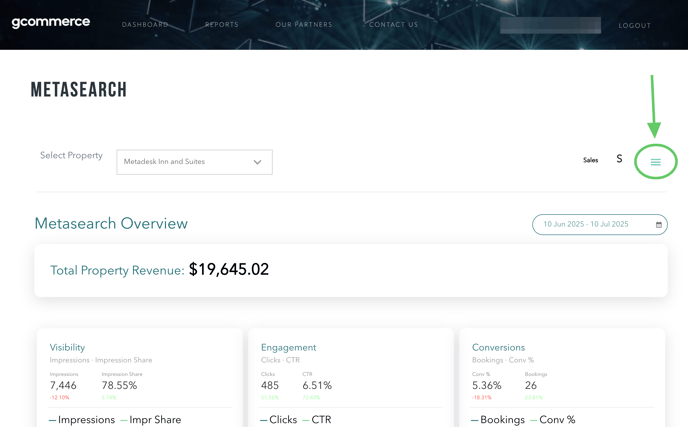Viewport: 688px width, 427px height.
Task: Toggle the Clicks chart series
Action: pyautogui.click(x=281, y=420)
